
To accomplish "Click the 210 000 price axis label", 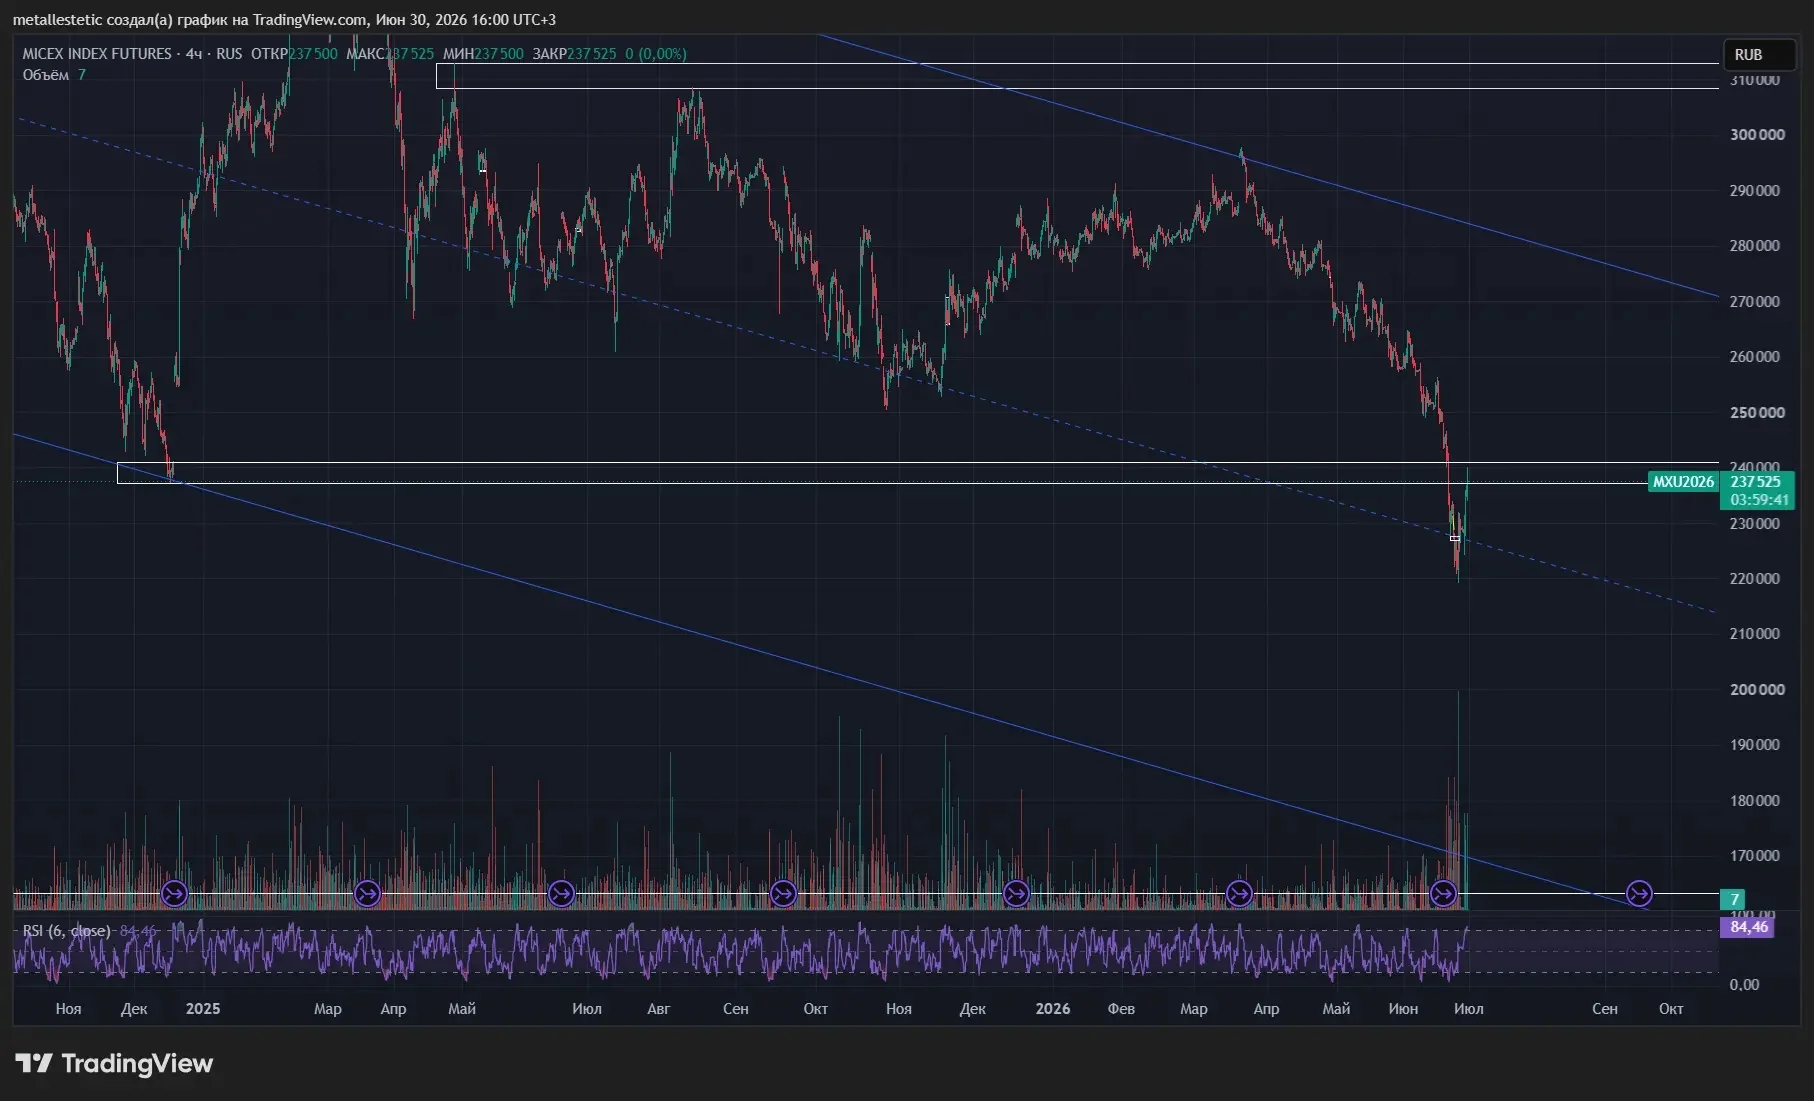I will tap(1755, 634).
